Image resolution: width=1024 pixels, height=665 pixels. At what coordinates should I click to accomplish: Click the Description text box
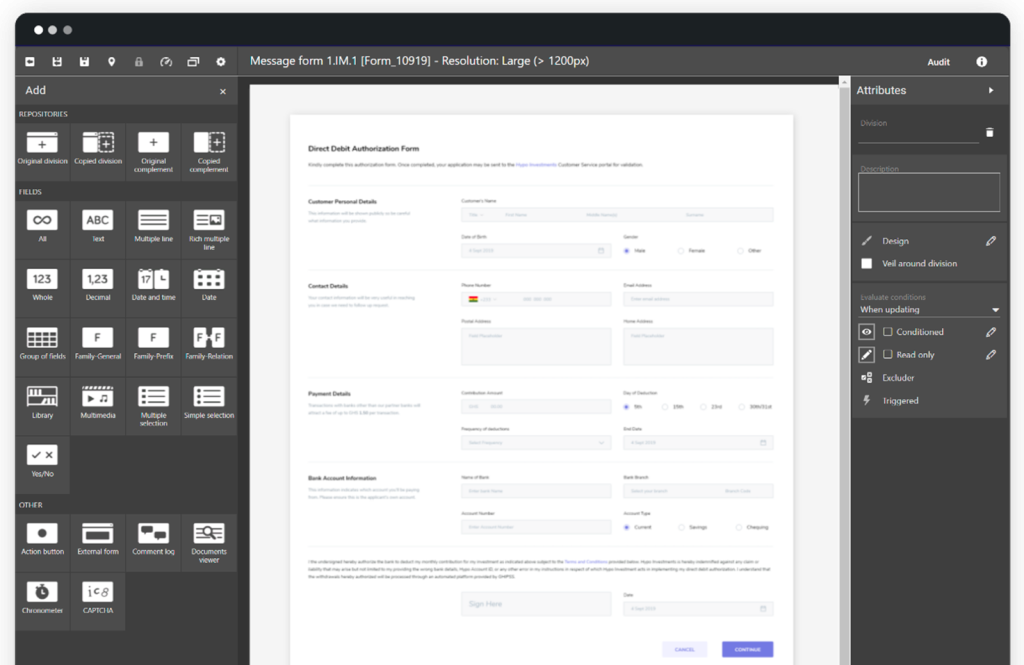click(x=929, y=192)
